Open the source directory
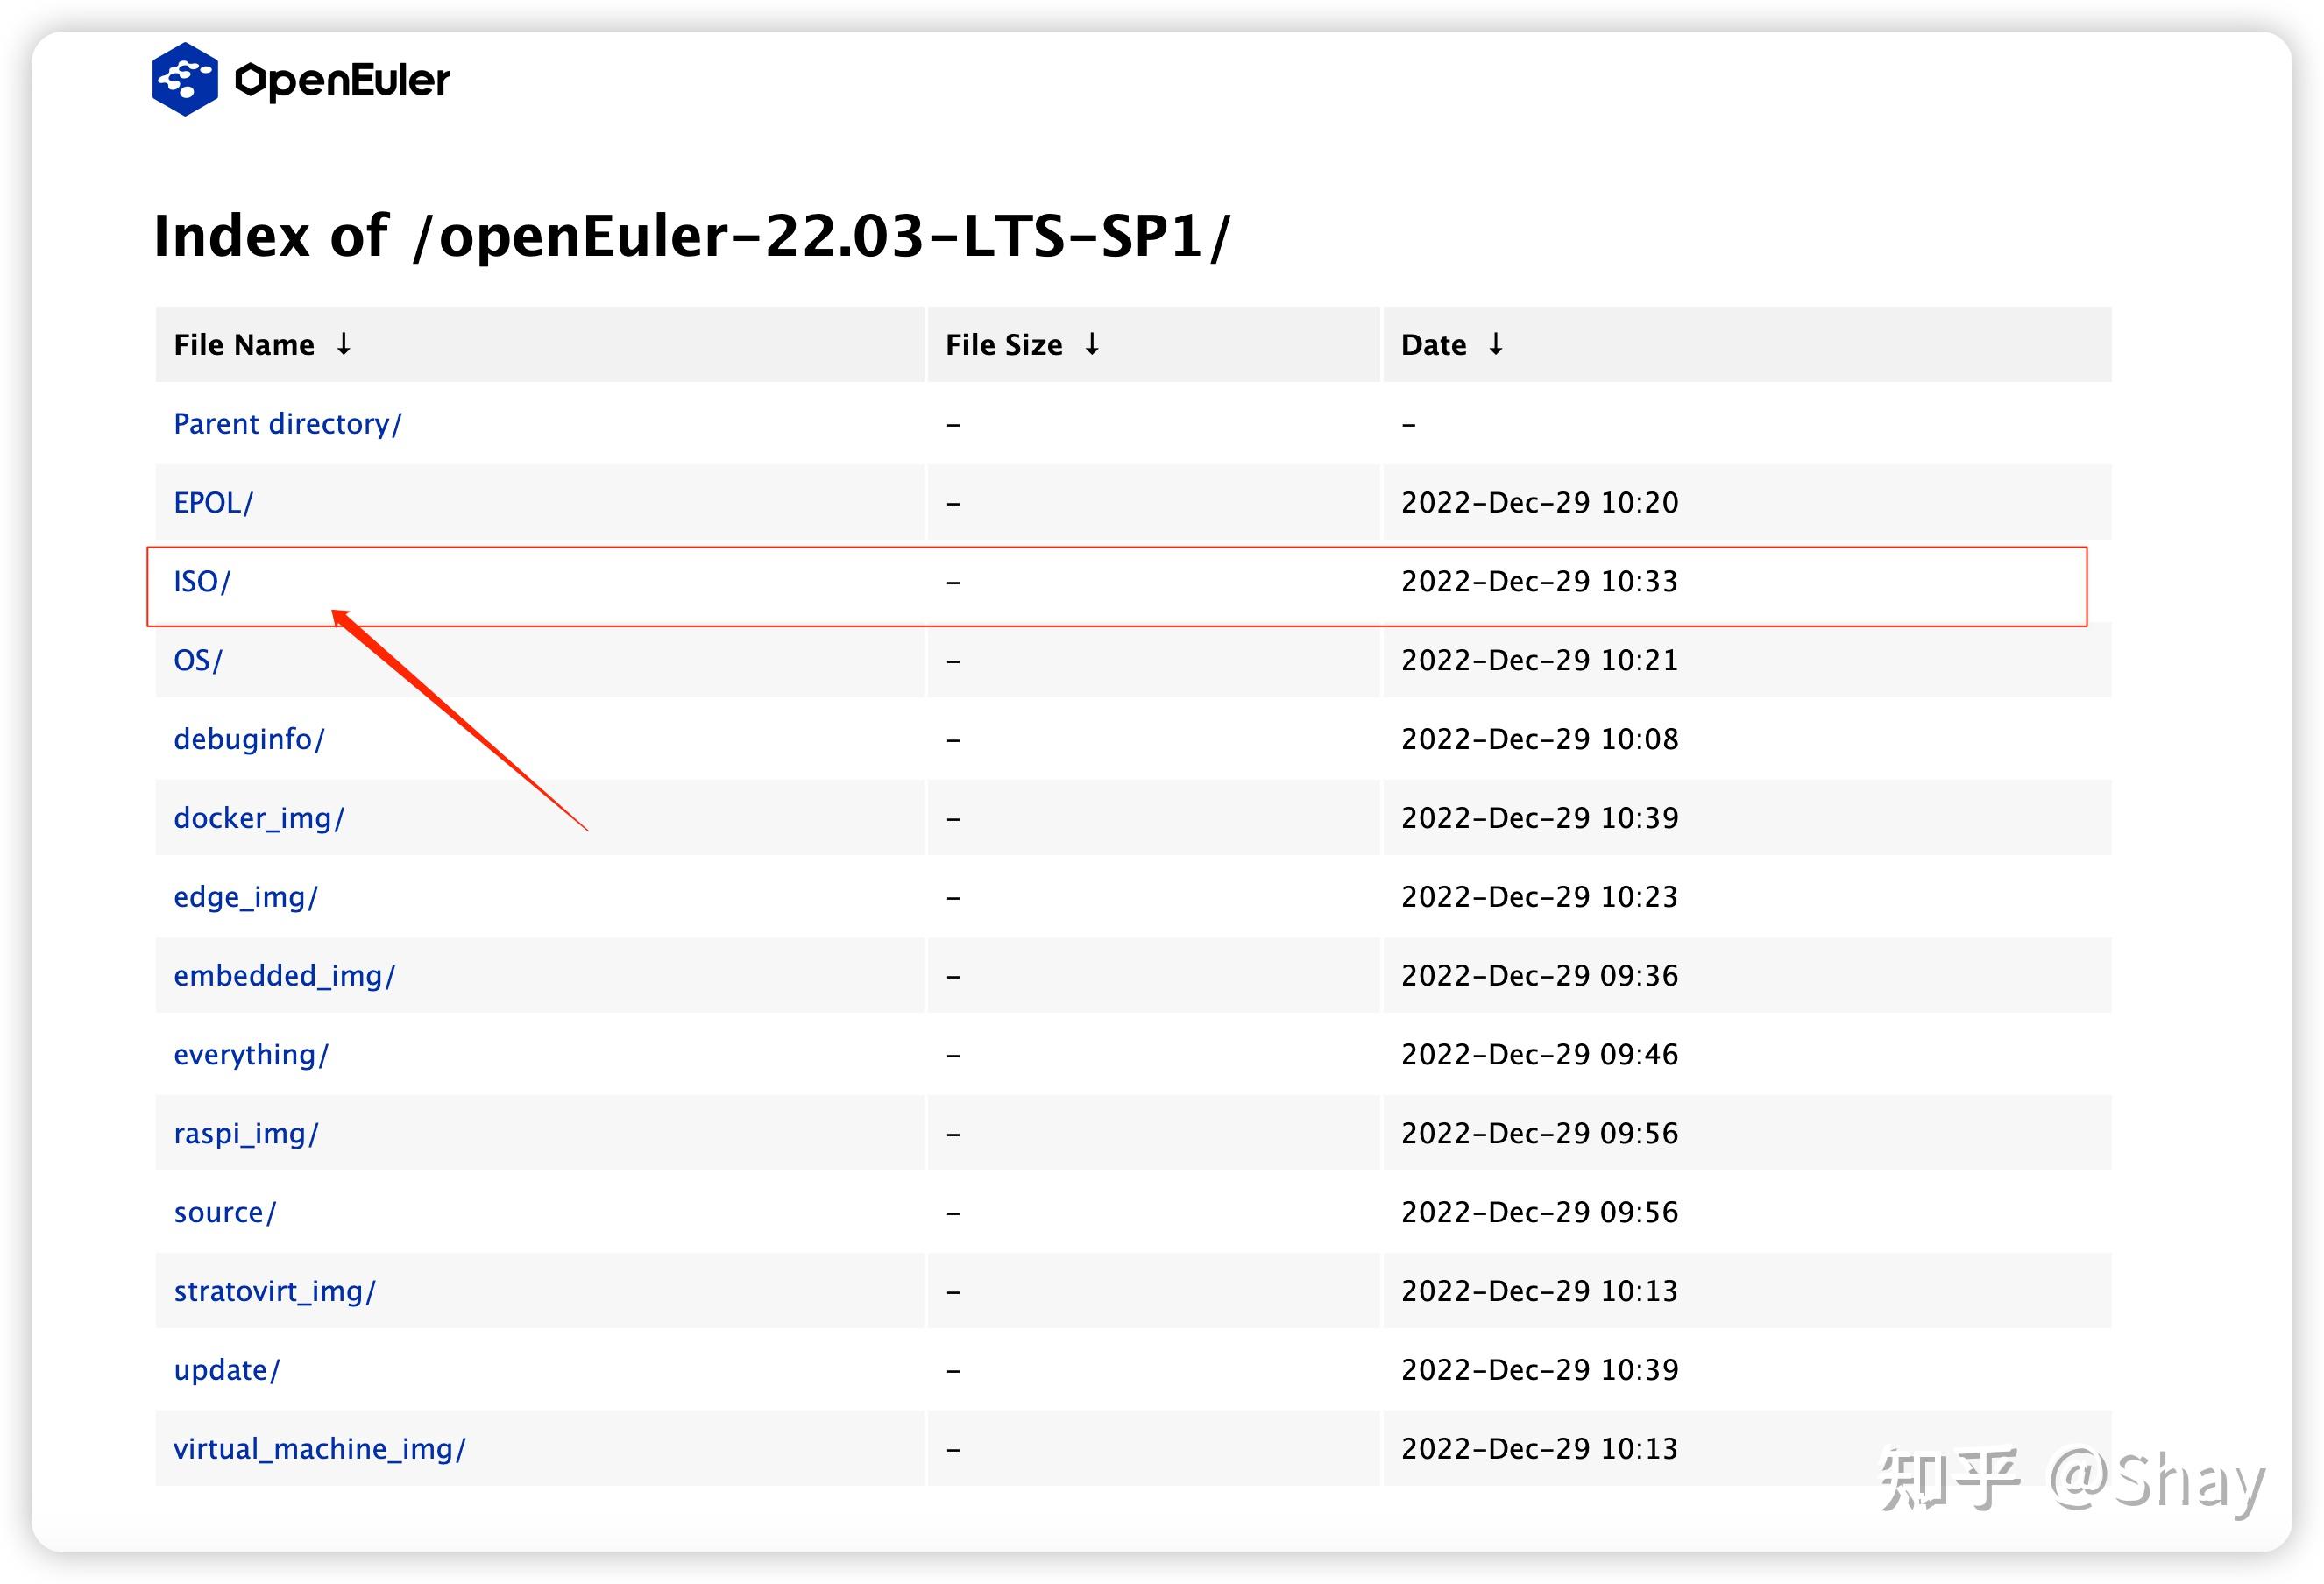Image resolution: width=2324 pixels, height=1584 pixels. click(225, 1212)
